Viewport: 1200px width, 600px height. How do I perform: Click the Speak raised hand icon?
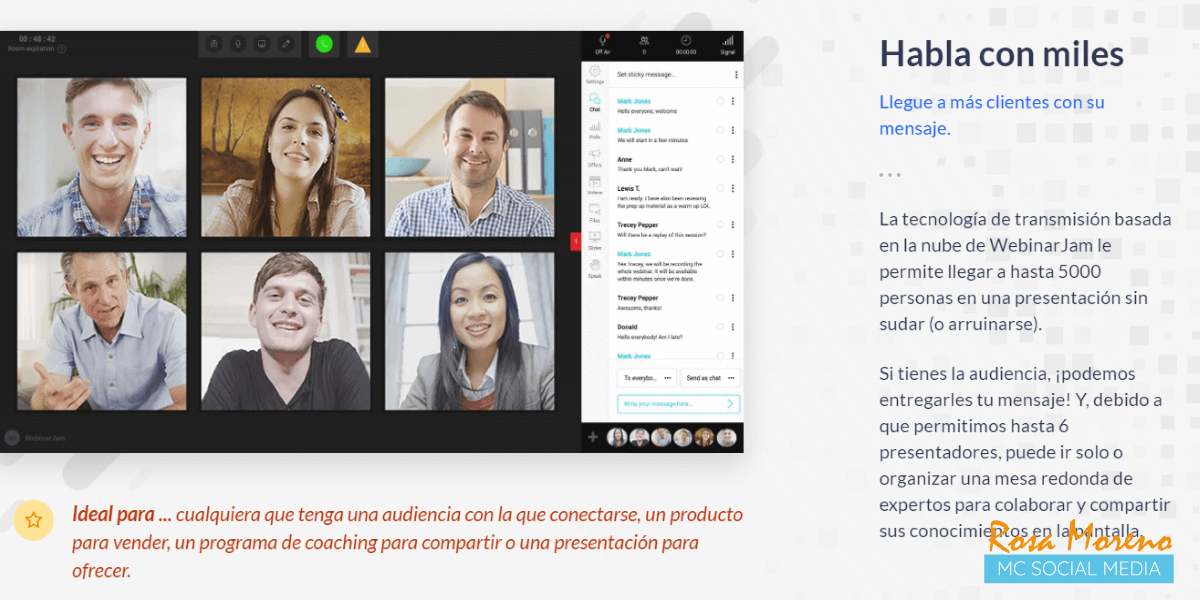595,268
